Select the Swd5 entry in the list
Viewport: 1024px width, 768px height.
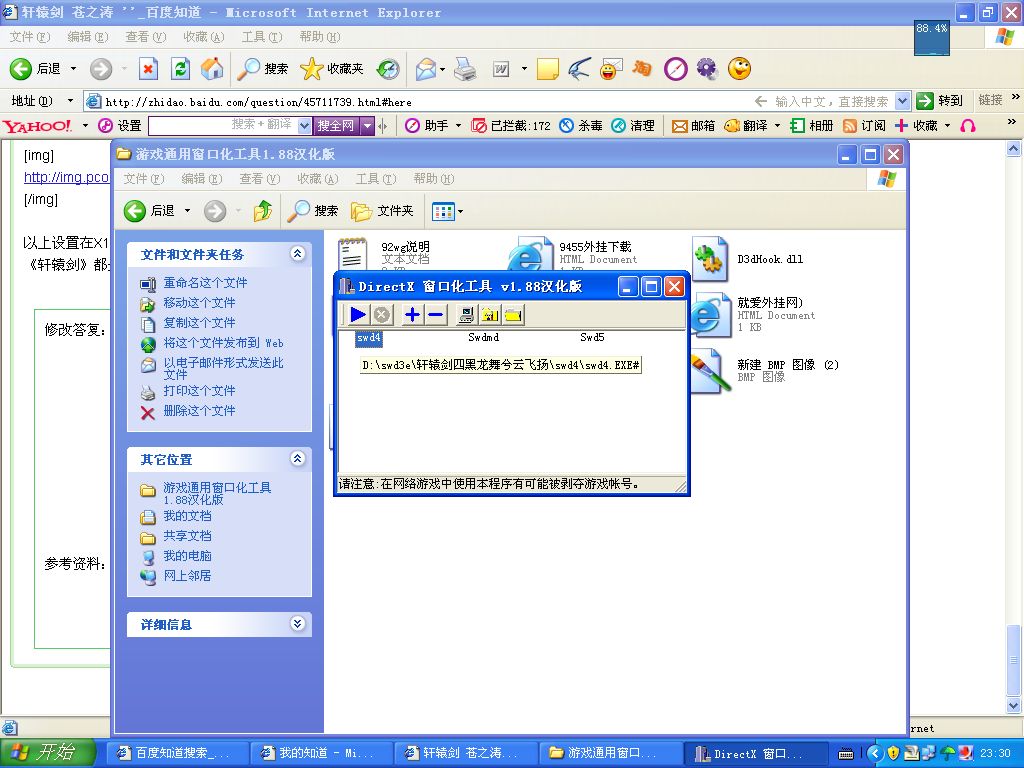coord(592,338)
